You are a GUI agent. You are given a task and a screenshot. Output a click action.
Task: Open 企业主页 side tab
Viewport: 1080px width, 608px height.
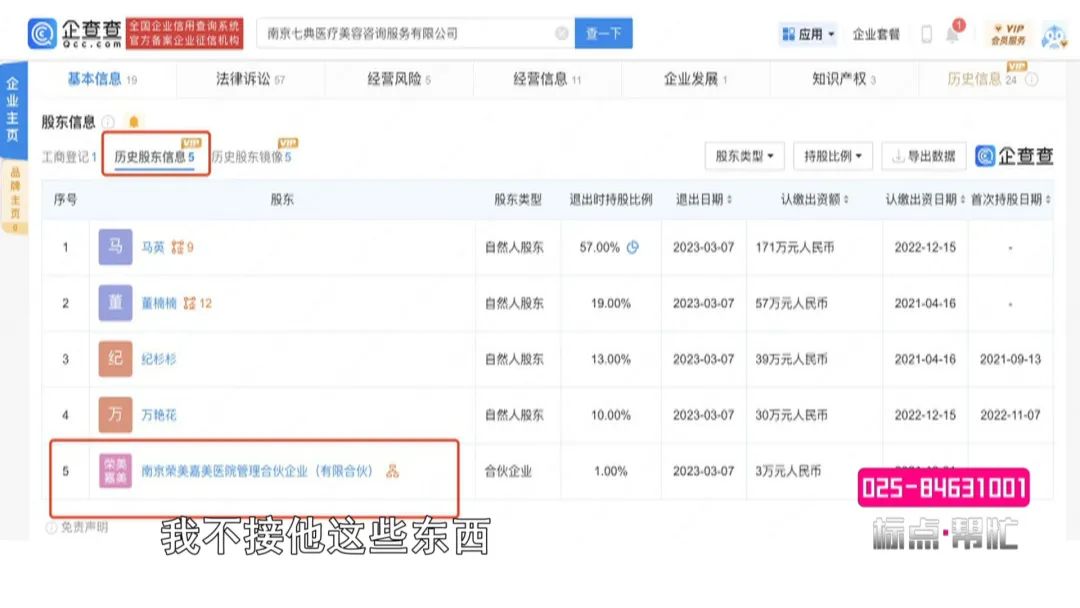tap(13, 110)
